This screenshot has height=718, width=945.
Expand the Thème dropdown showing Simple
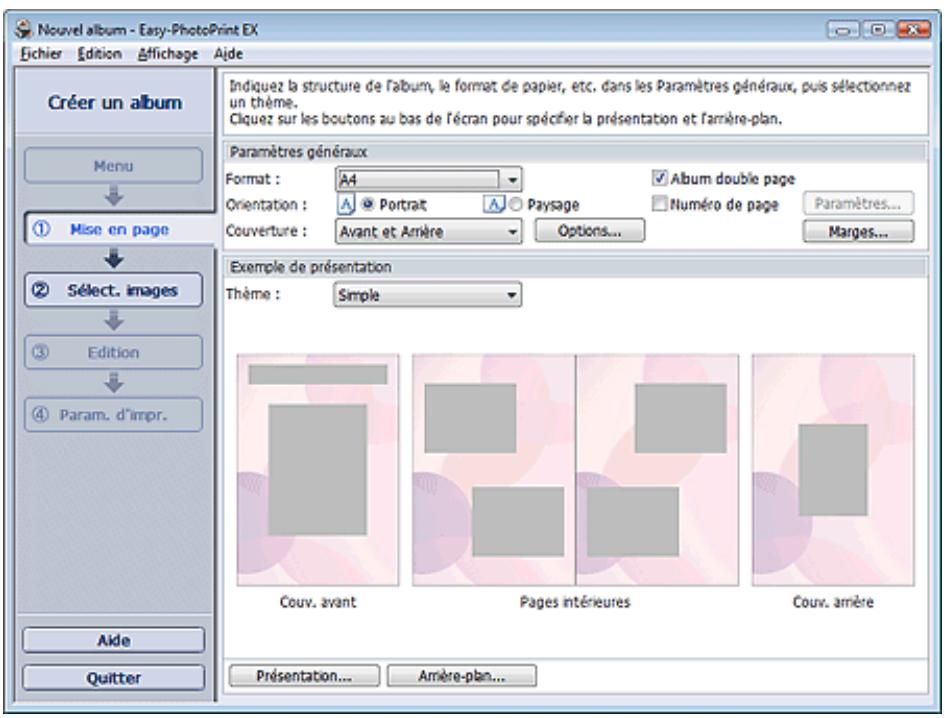pos(427,295)
